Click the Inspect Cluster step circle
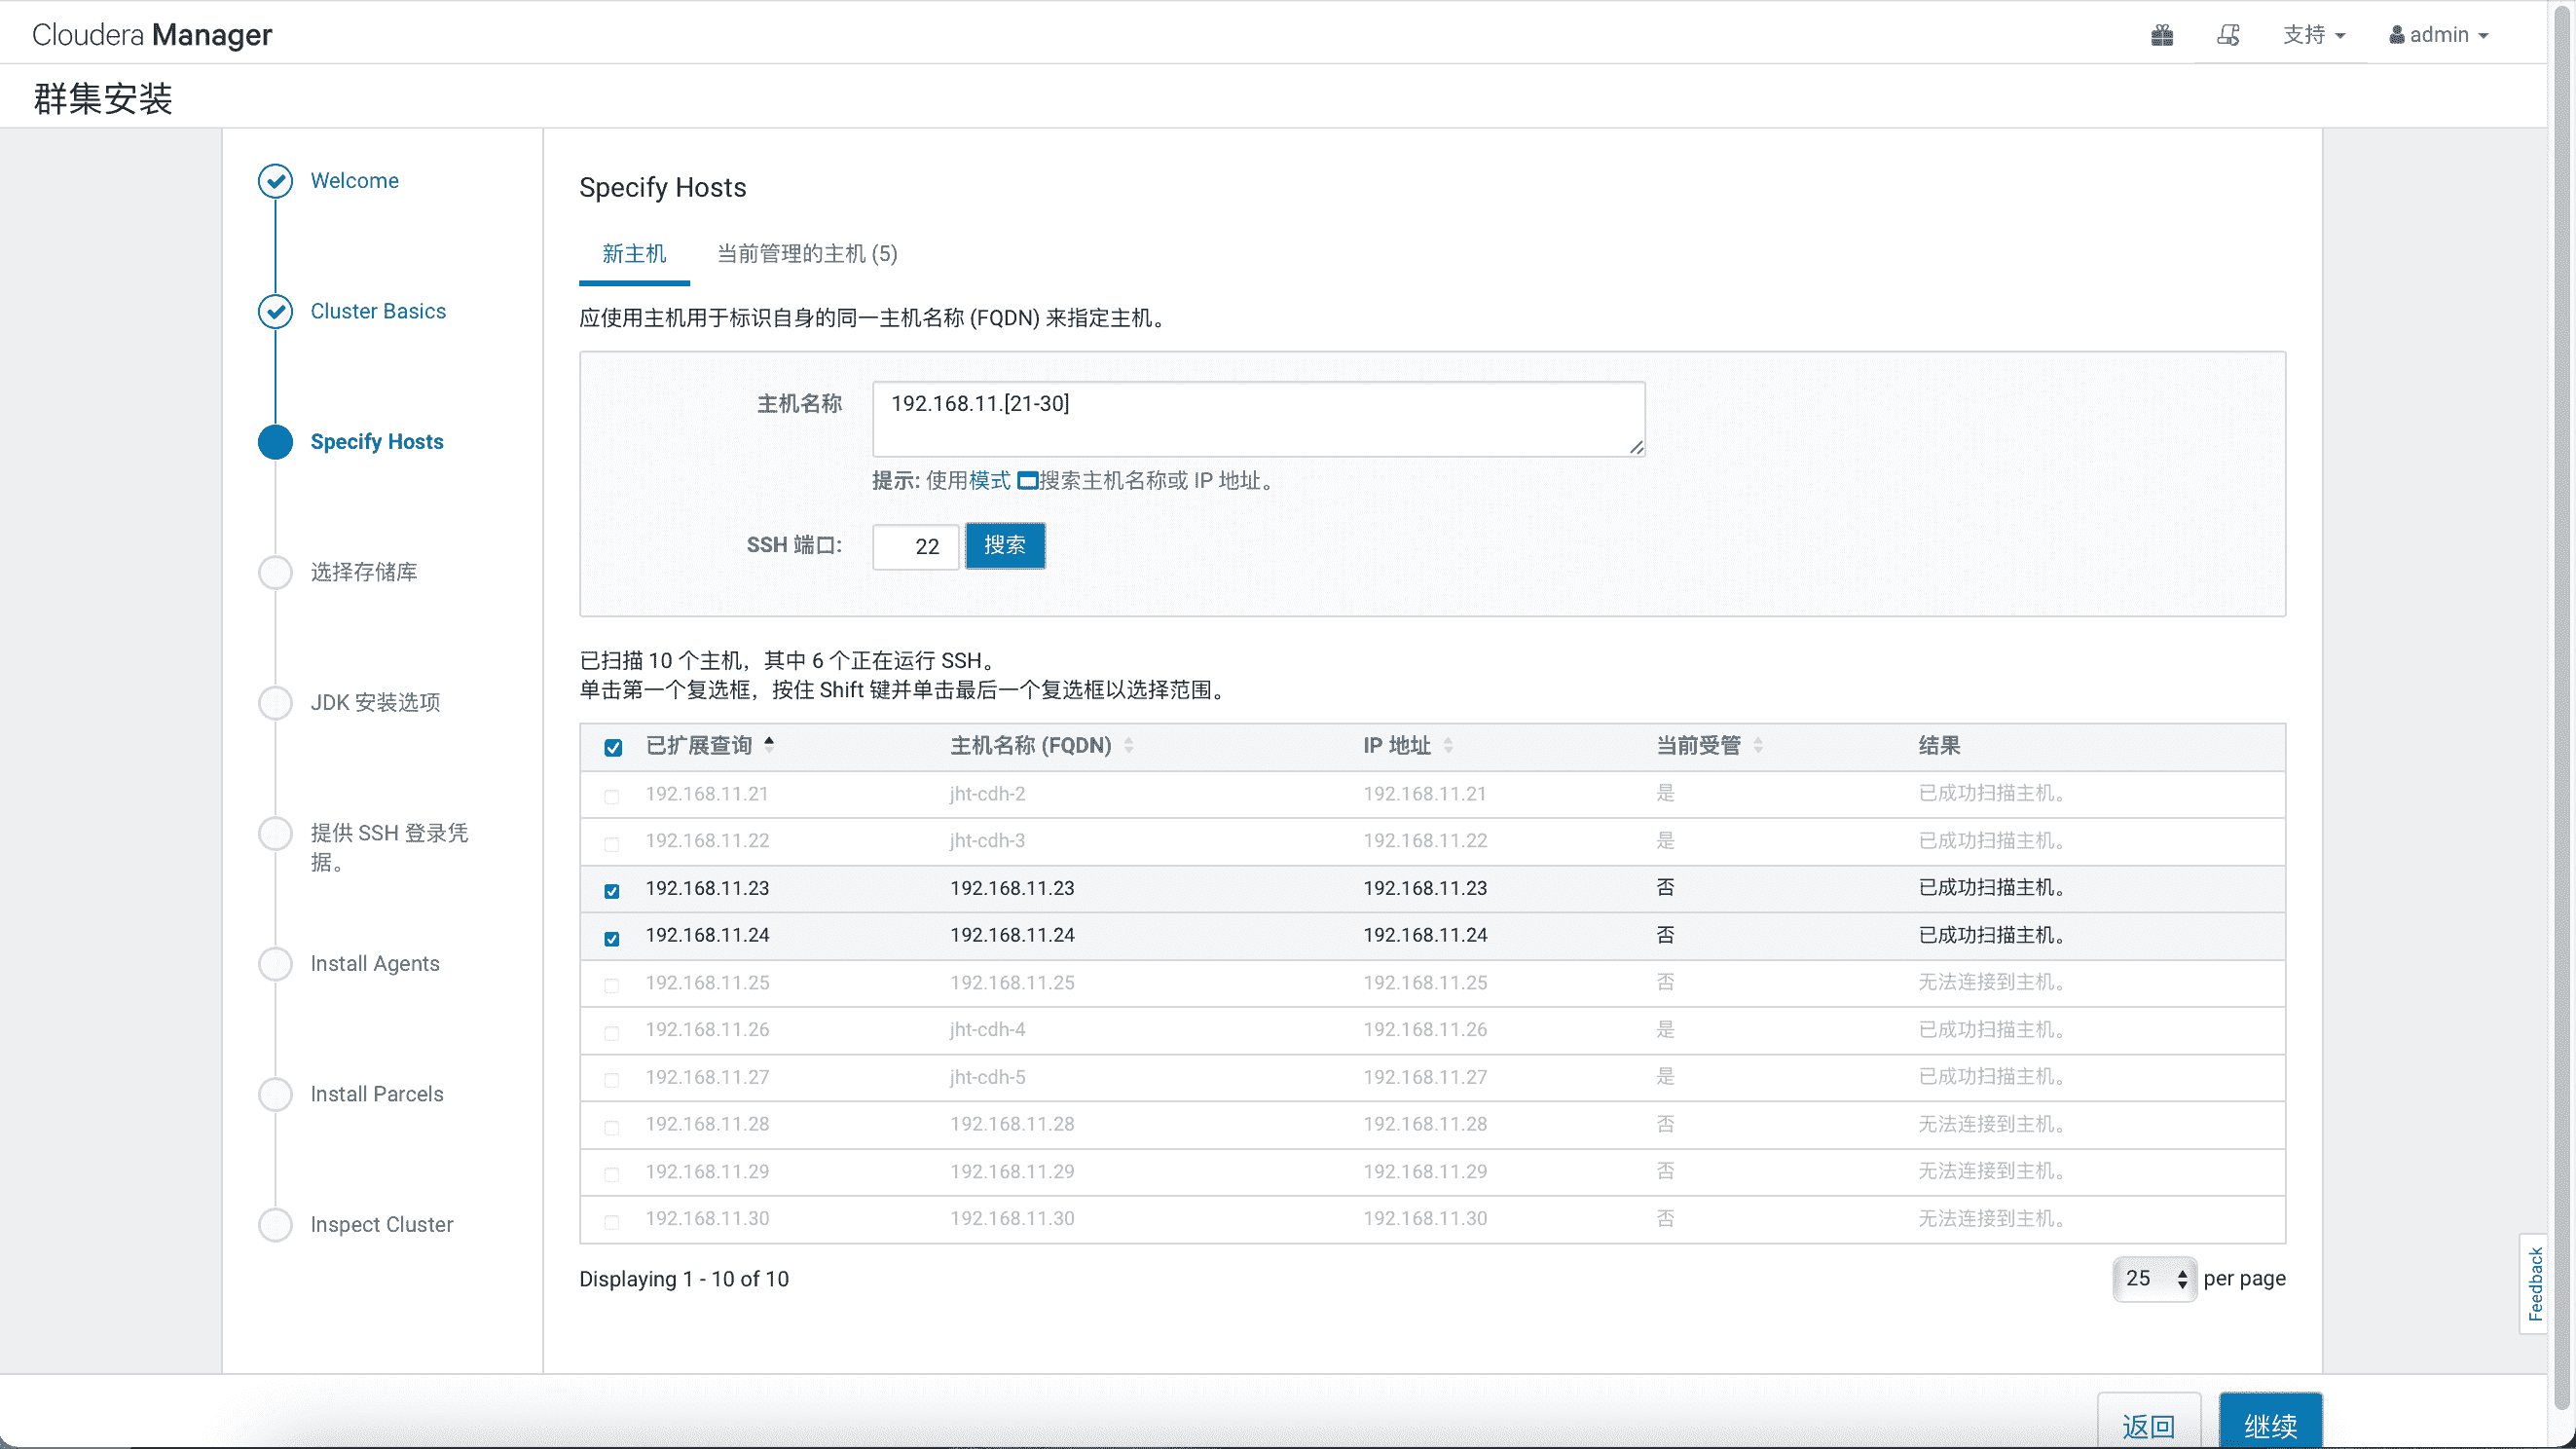This screenshot has height=1449, width=2576. pyautogui.click(x=275, y=1225)
